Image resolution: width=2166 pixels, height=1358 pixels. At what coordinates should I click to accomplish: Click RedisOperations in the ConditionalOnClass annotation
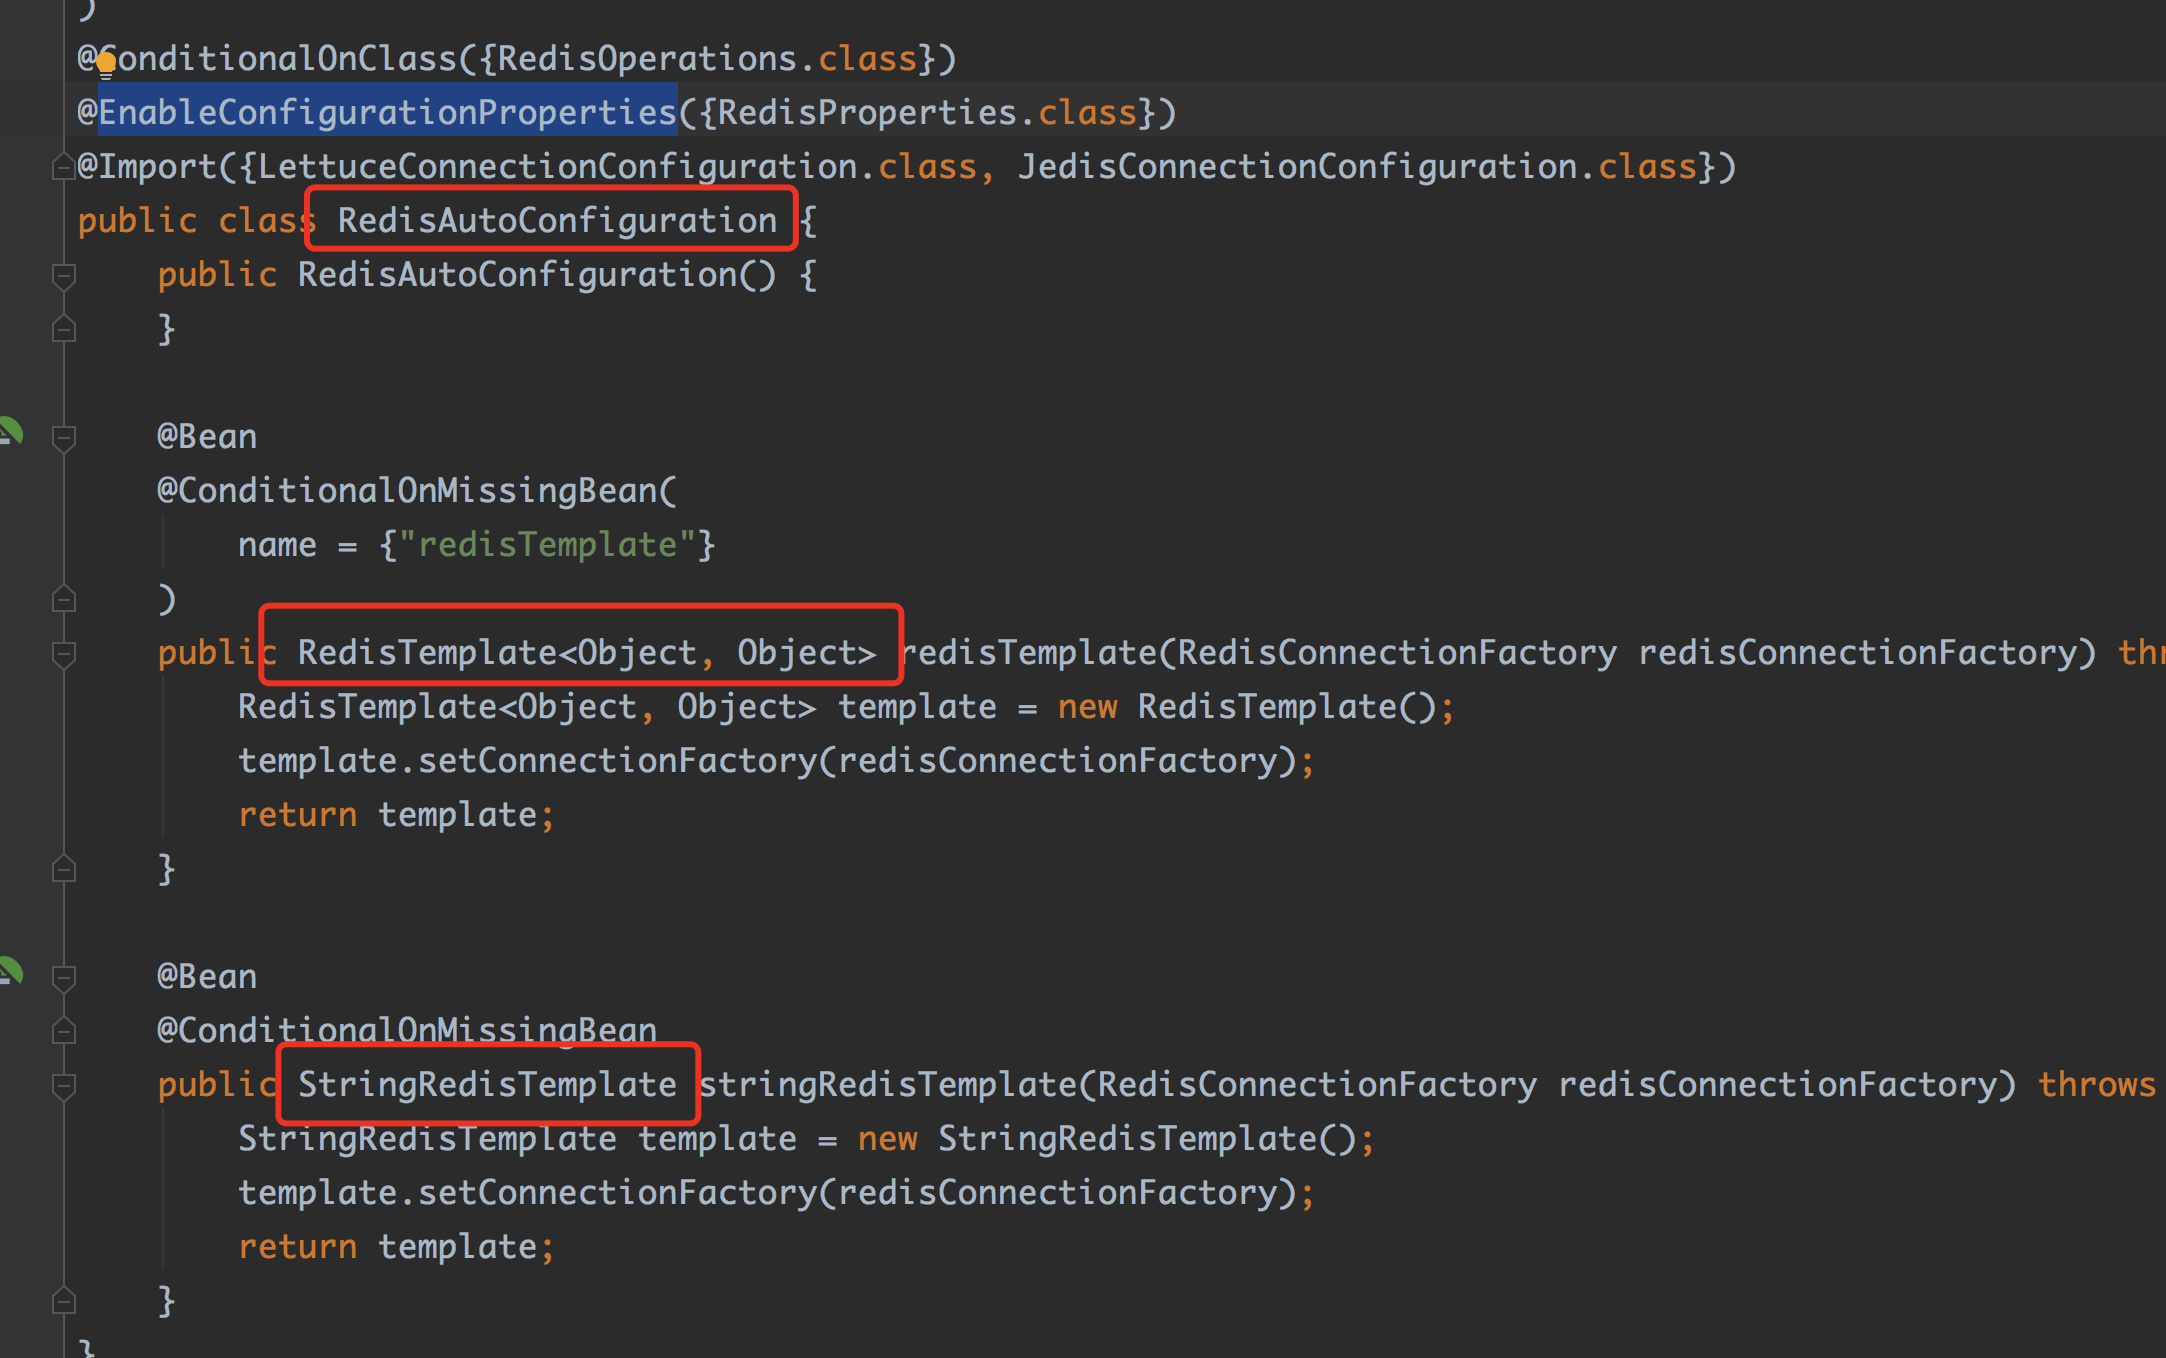[x=647, y=58]
